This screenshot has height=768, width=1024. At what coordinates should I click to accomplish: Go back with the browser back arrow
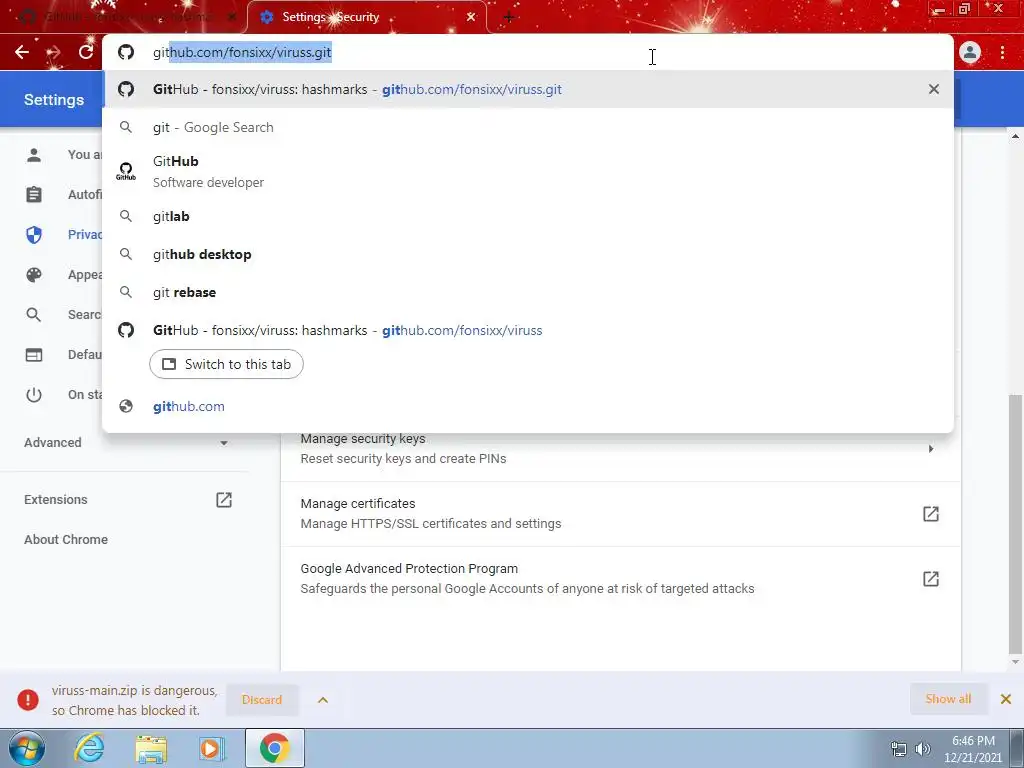(22, 52)
